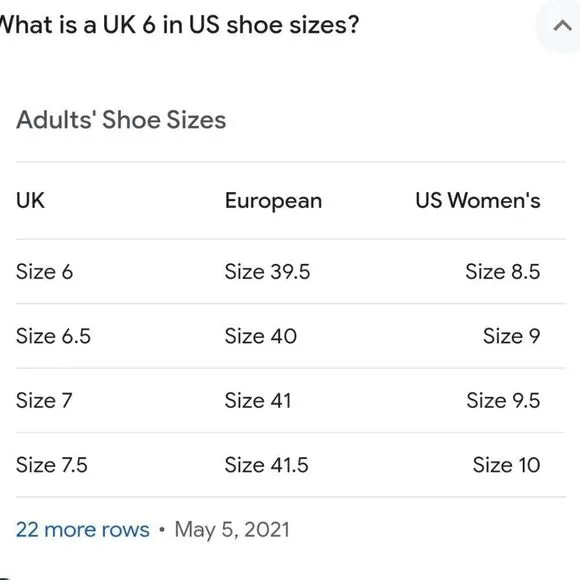Select the UK Size 7.5 cell

(x=52, y=465)
